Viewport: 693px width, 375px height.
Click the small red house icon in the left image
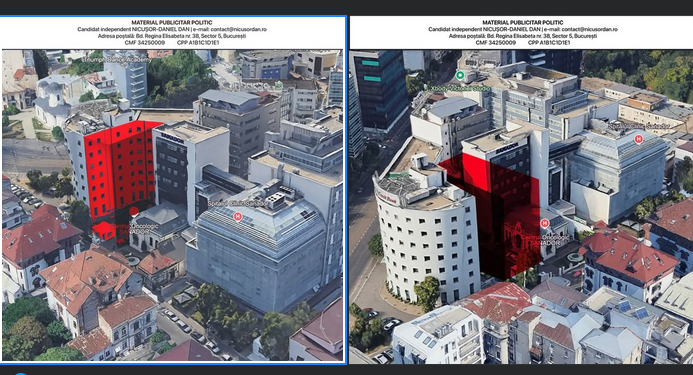pyautogui.click(x=104, y=230)
